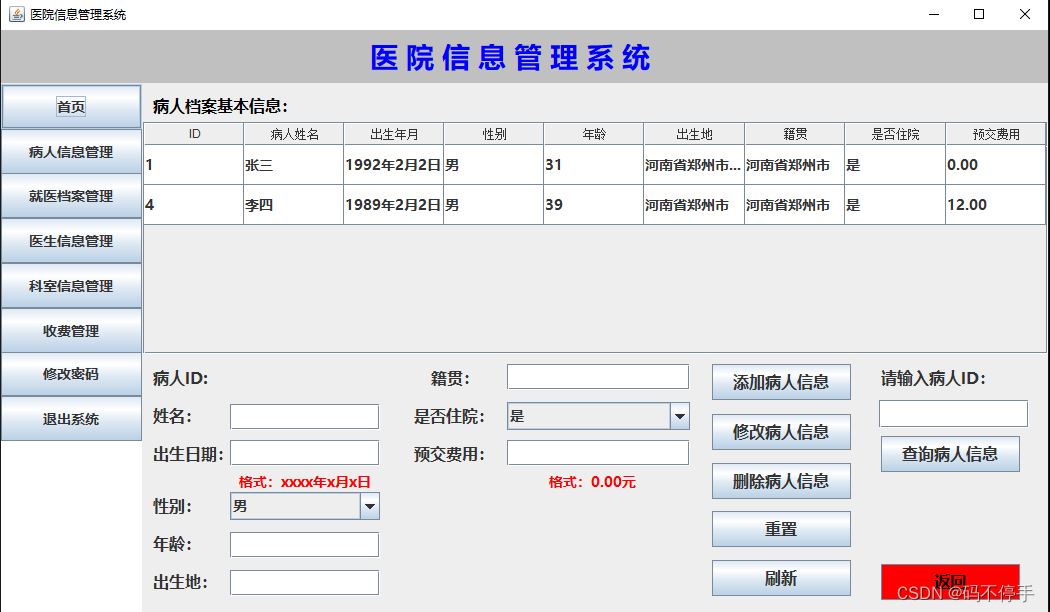Open the 性别 dropdown arrow
This screenshot has width=1050, height=612.
[x=370, y=506]
